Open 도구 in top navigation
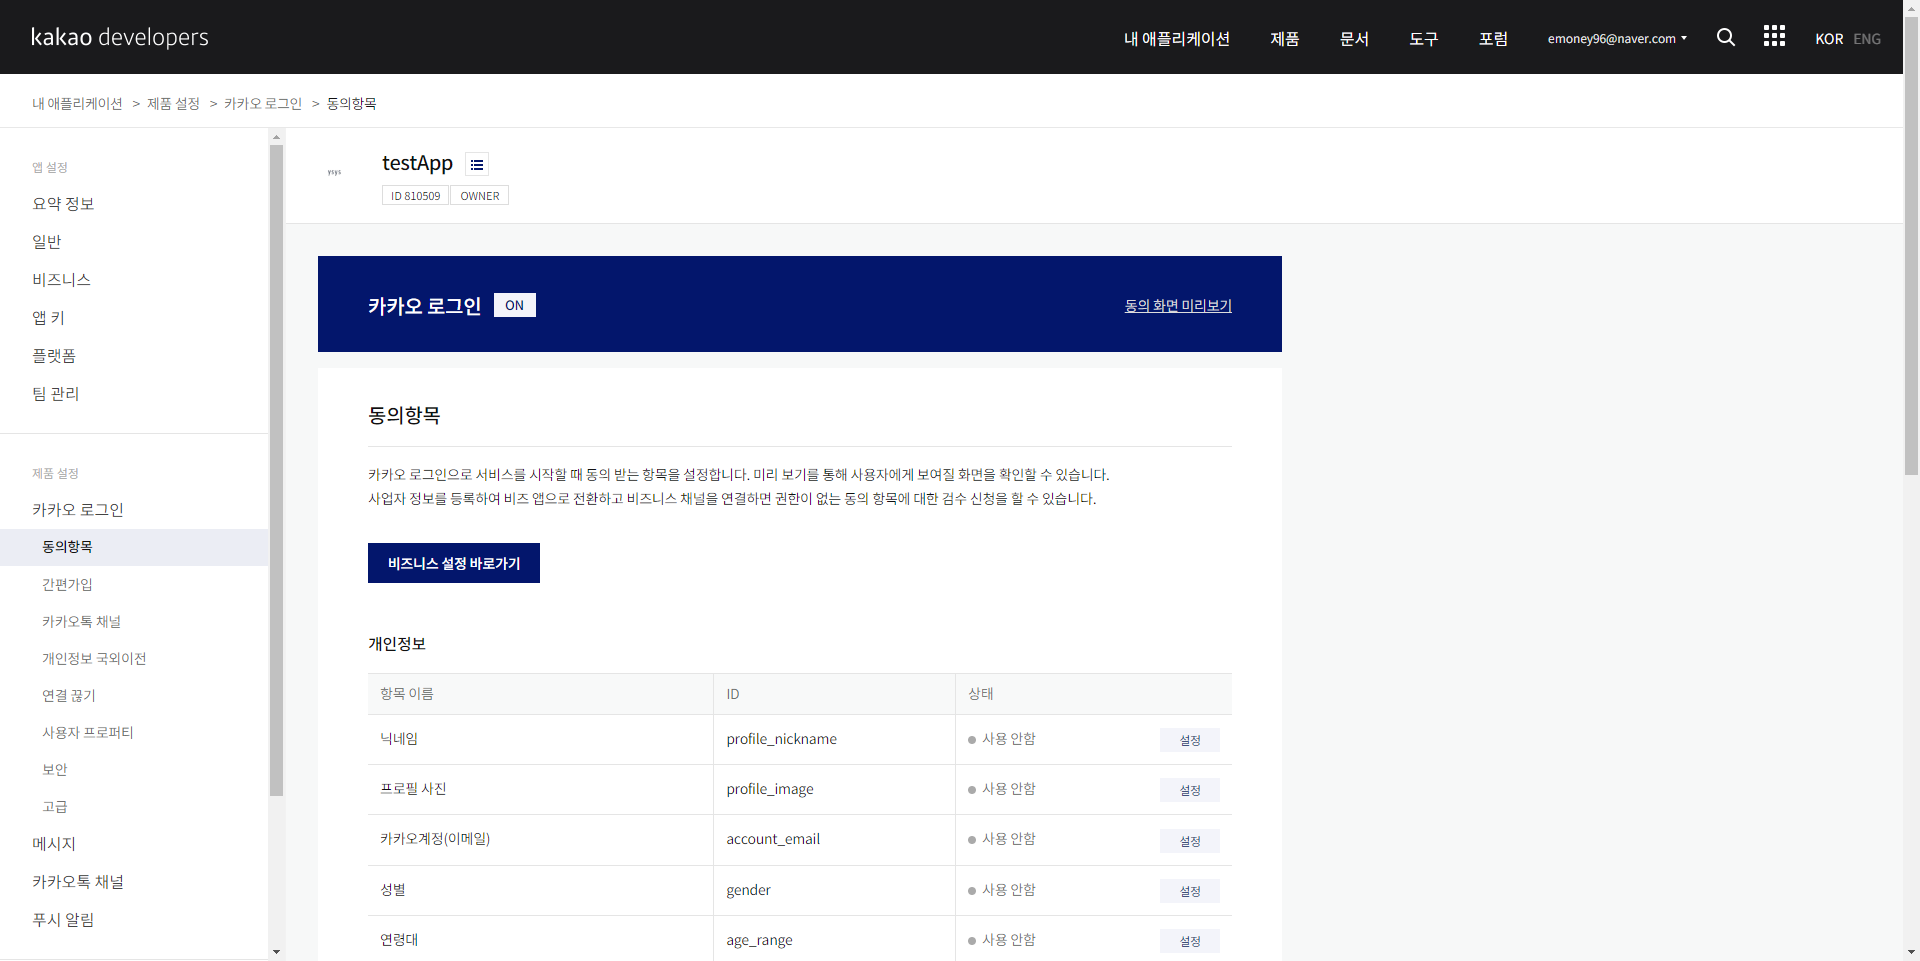Viewport: 1920px width, 961px height. [1423, 39]
